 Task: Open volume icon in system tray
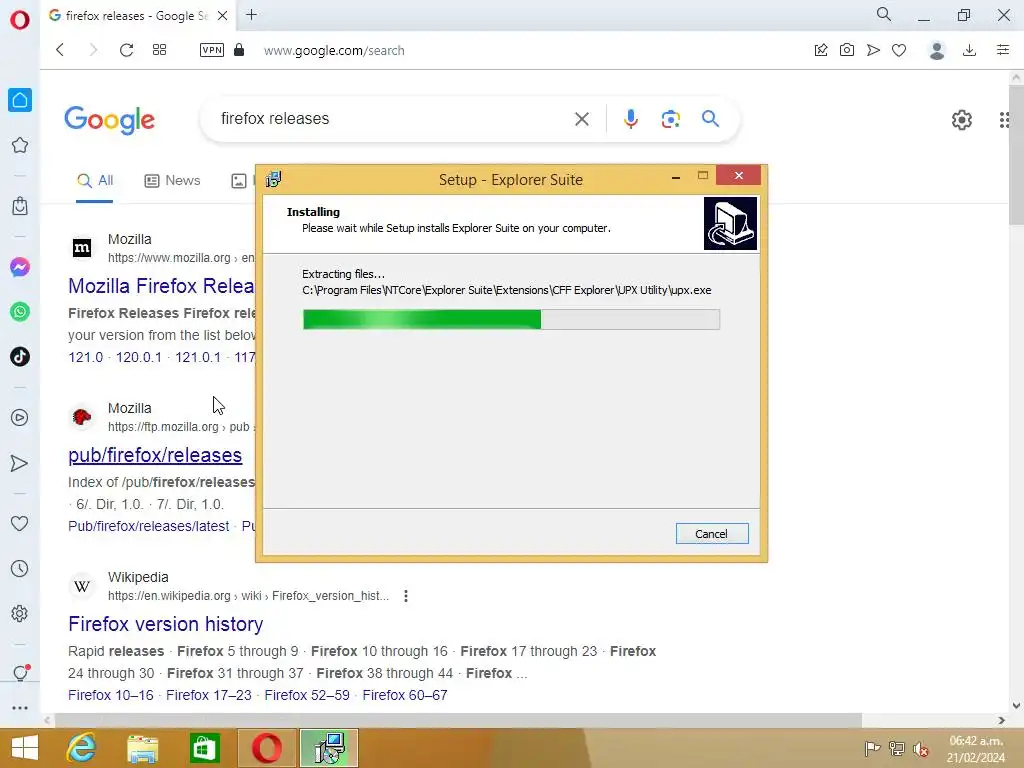(921, 748)
